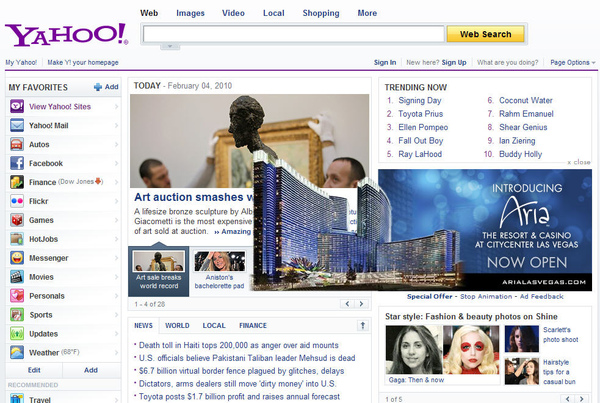Open trending topic Toyota Prius
Viewport: 600px width, 403px height.
coord(420,114)
